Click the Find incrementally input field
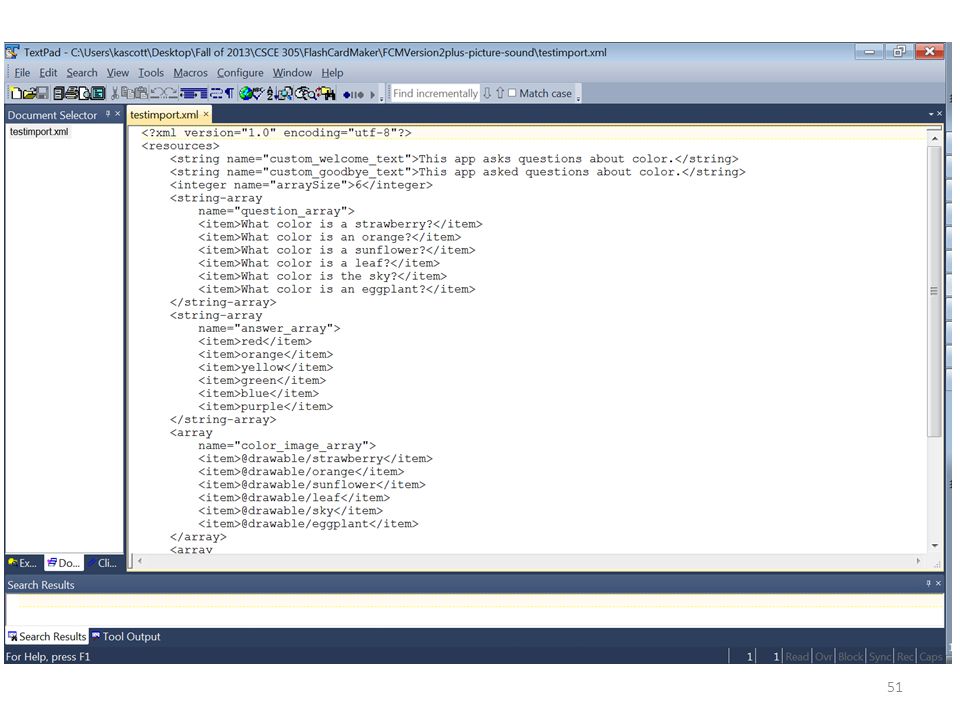The height and width of the screenshot is (720, 960). pos(435,93)
